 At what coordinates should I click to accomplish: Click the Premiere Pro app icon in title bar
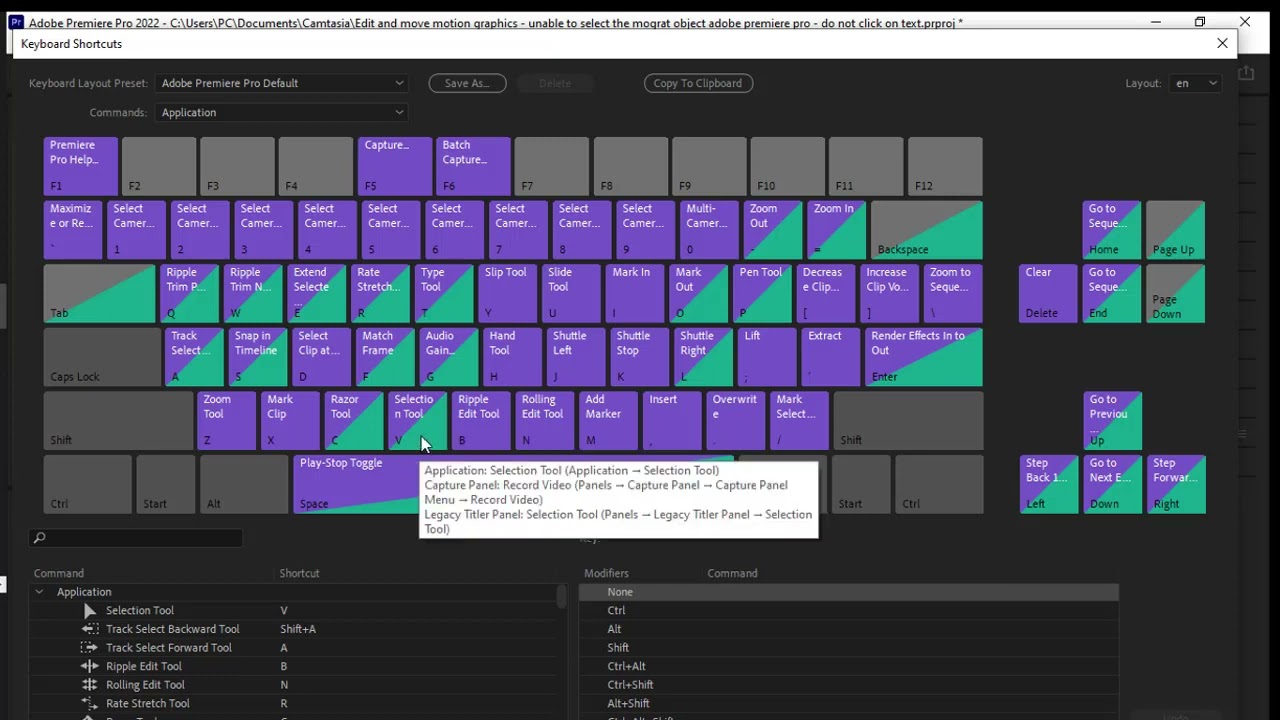(x=16, y=22)
